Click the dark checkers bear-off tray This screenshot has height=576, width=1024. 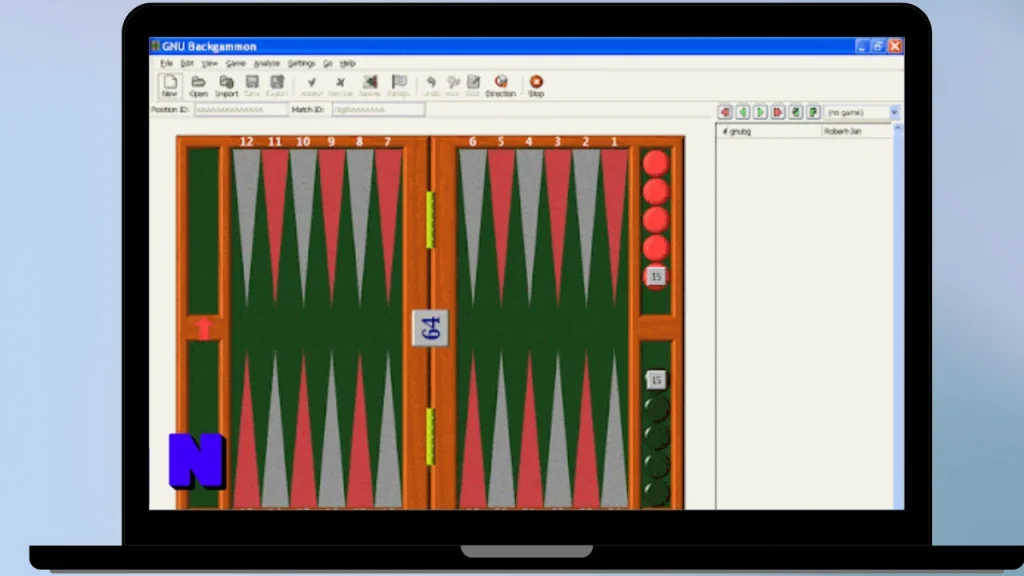pos(656,424)
